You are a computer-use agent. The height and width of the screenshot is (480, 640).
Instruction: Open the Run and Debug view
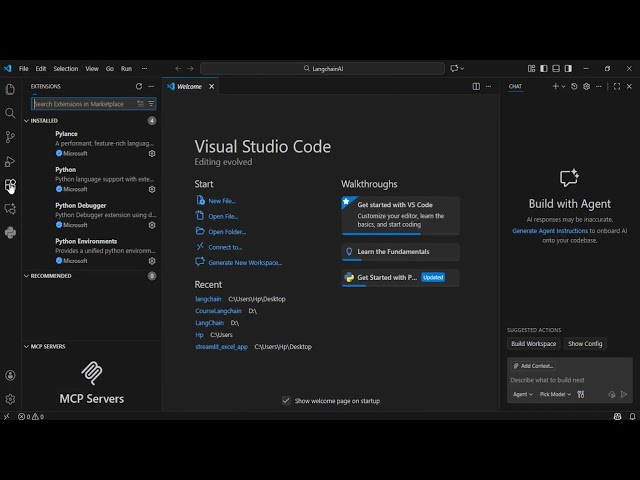point(10,161)
